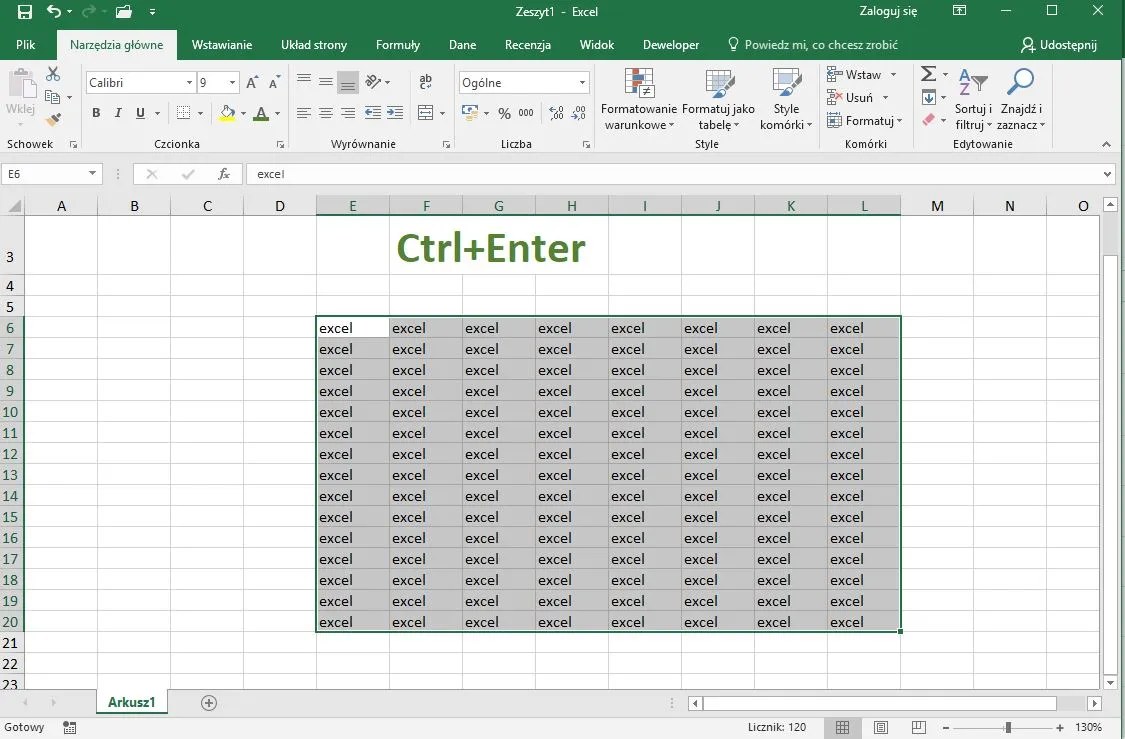
Task: Click the vertical scrollbar down arrow
Action: pyautogui.click(x=1110, y=682)
